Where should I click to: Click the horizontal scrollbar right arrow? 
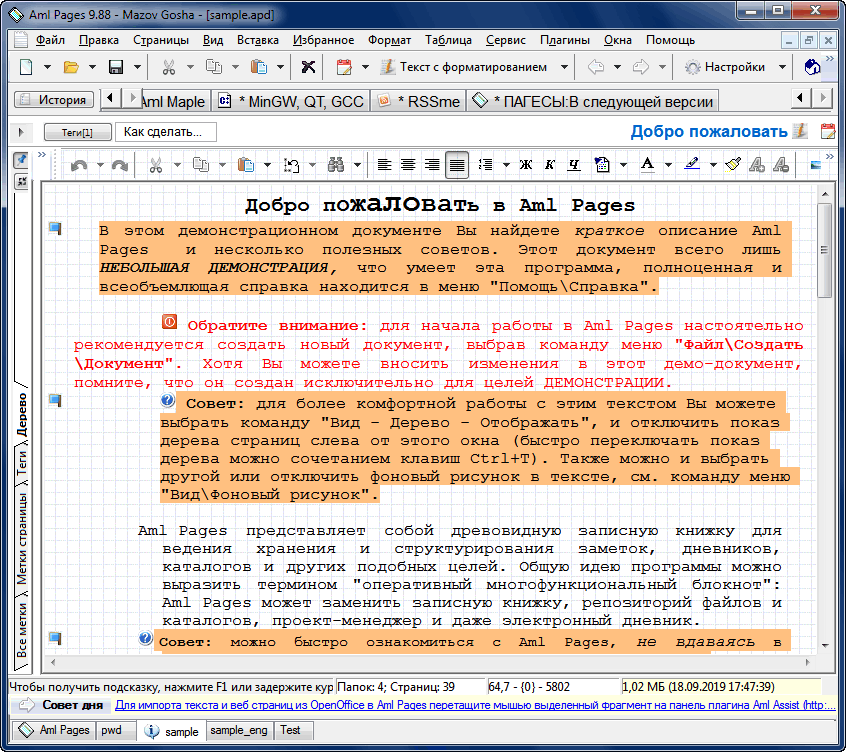tap(807, 662)
